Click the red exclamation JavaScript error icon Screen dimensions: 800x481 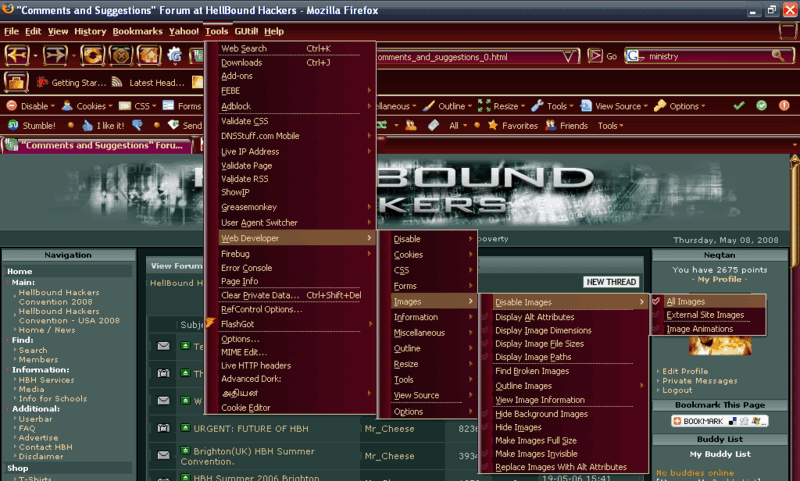[x=784, y=106]
